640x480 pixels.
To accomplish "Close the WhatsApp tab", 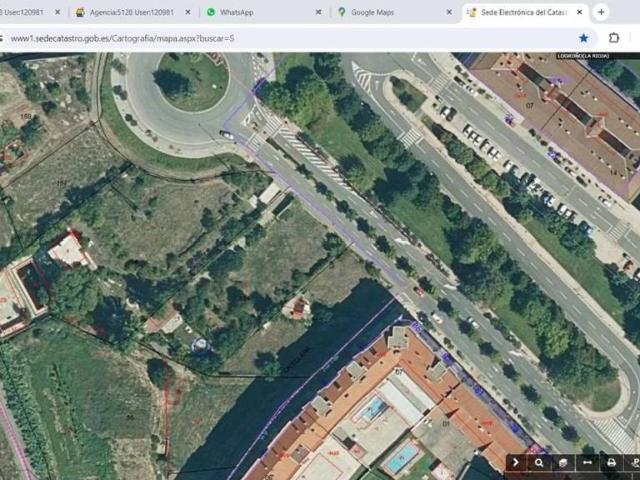I will [318, 12].
